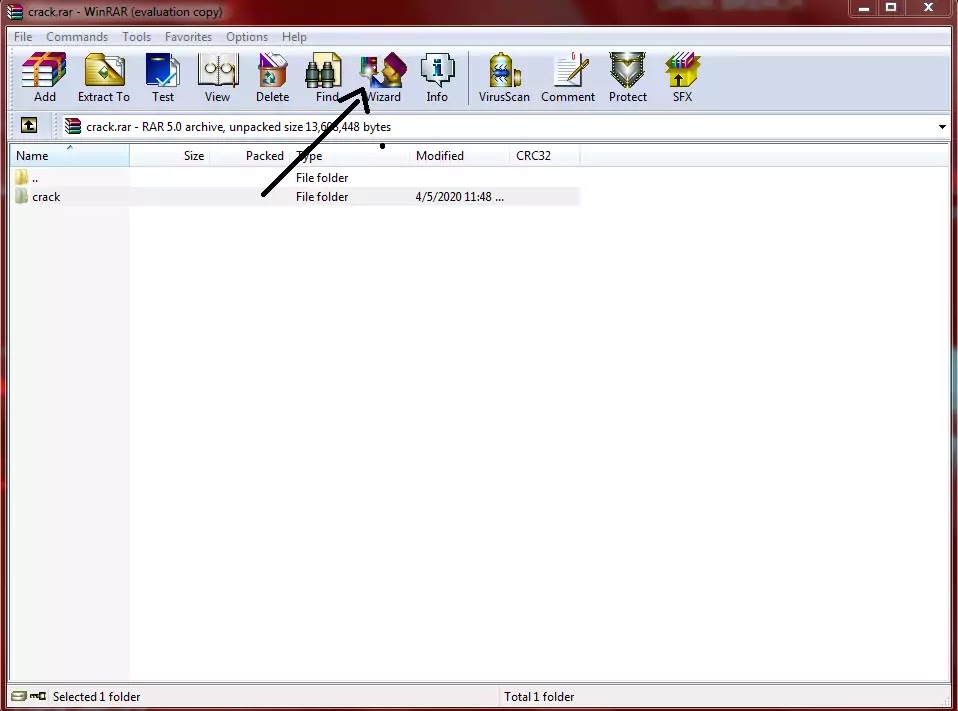Click the parent folder '..' icon

click(22, 178)
